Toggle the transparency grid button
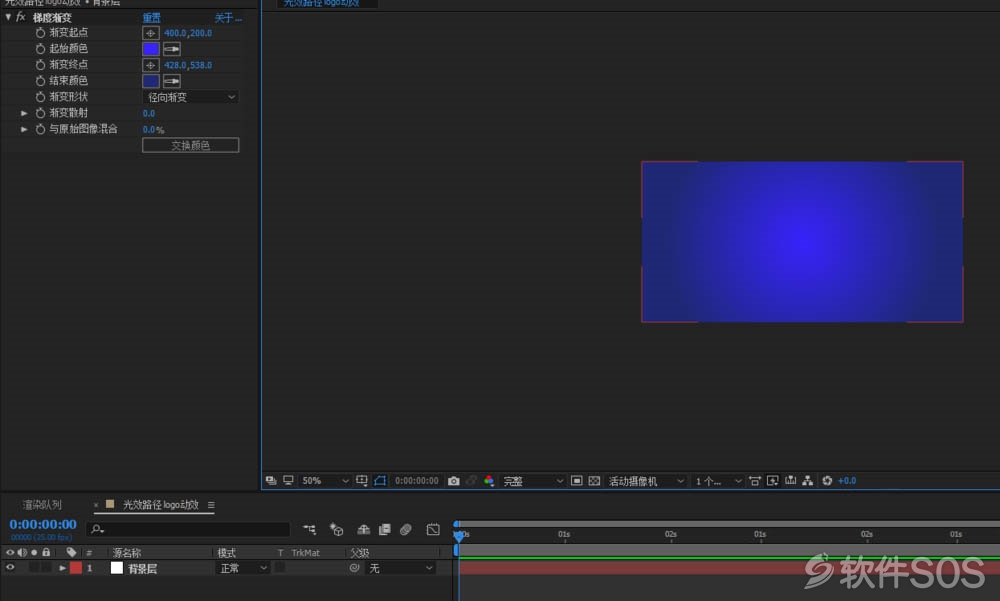 point(594,480)
